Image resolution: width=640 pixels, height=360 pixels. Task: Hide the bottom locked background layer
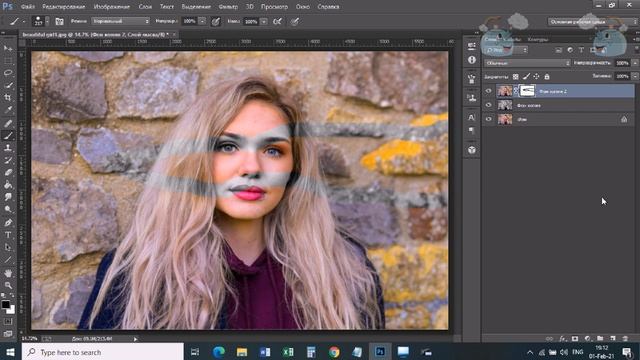click(489, 119)
